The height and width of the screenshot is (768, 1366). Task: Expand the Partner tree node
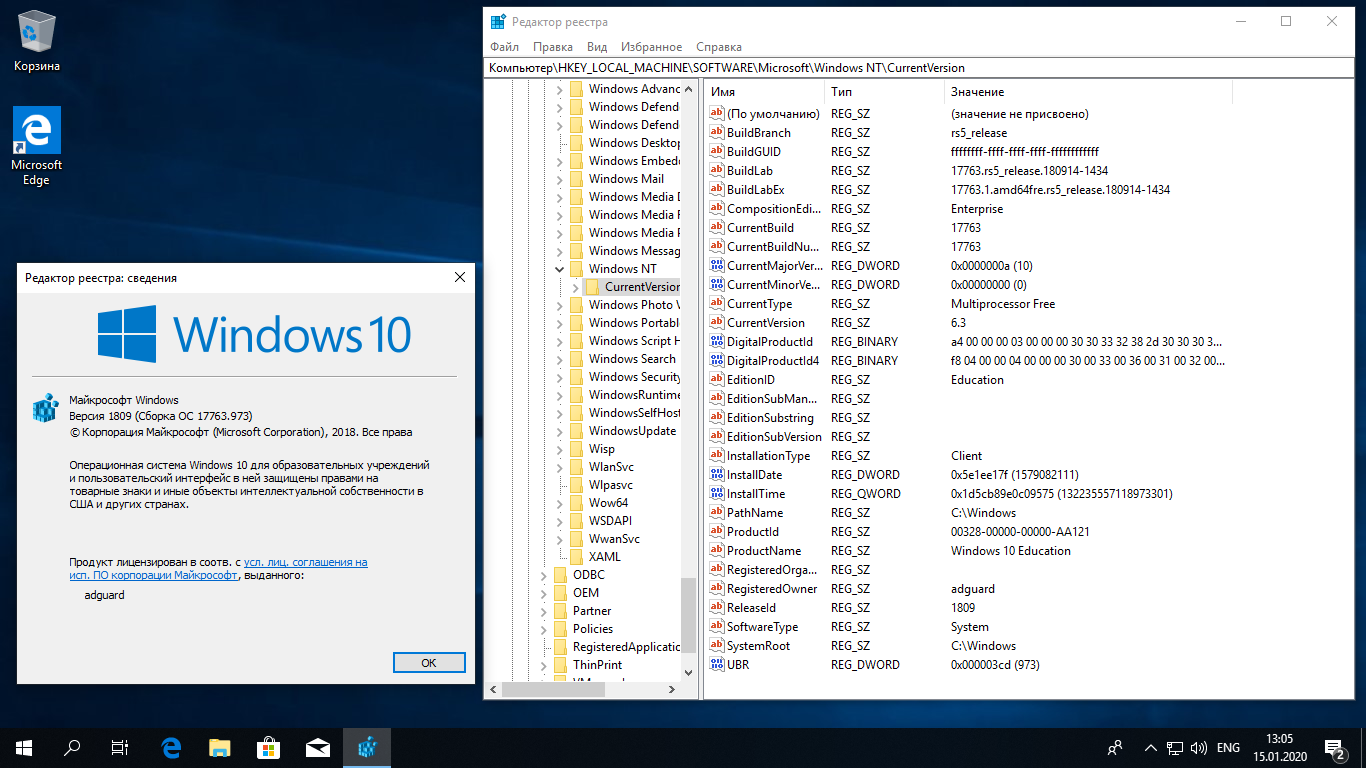coord(544,611)
